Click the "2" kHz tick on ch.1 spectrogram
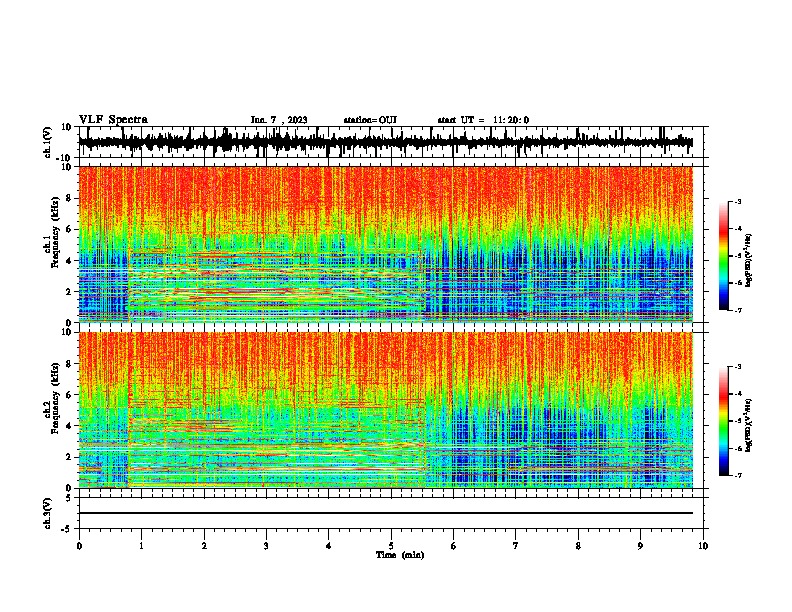The height and width of the screenshot is (612, 792). coord(69,292)
